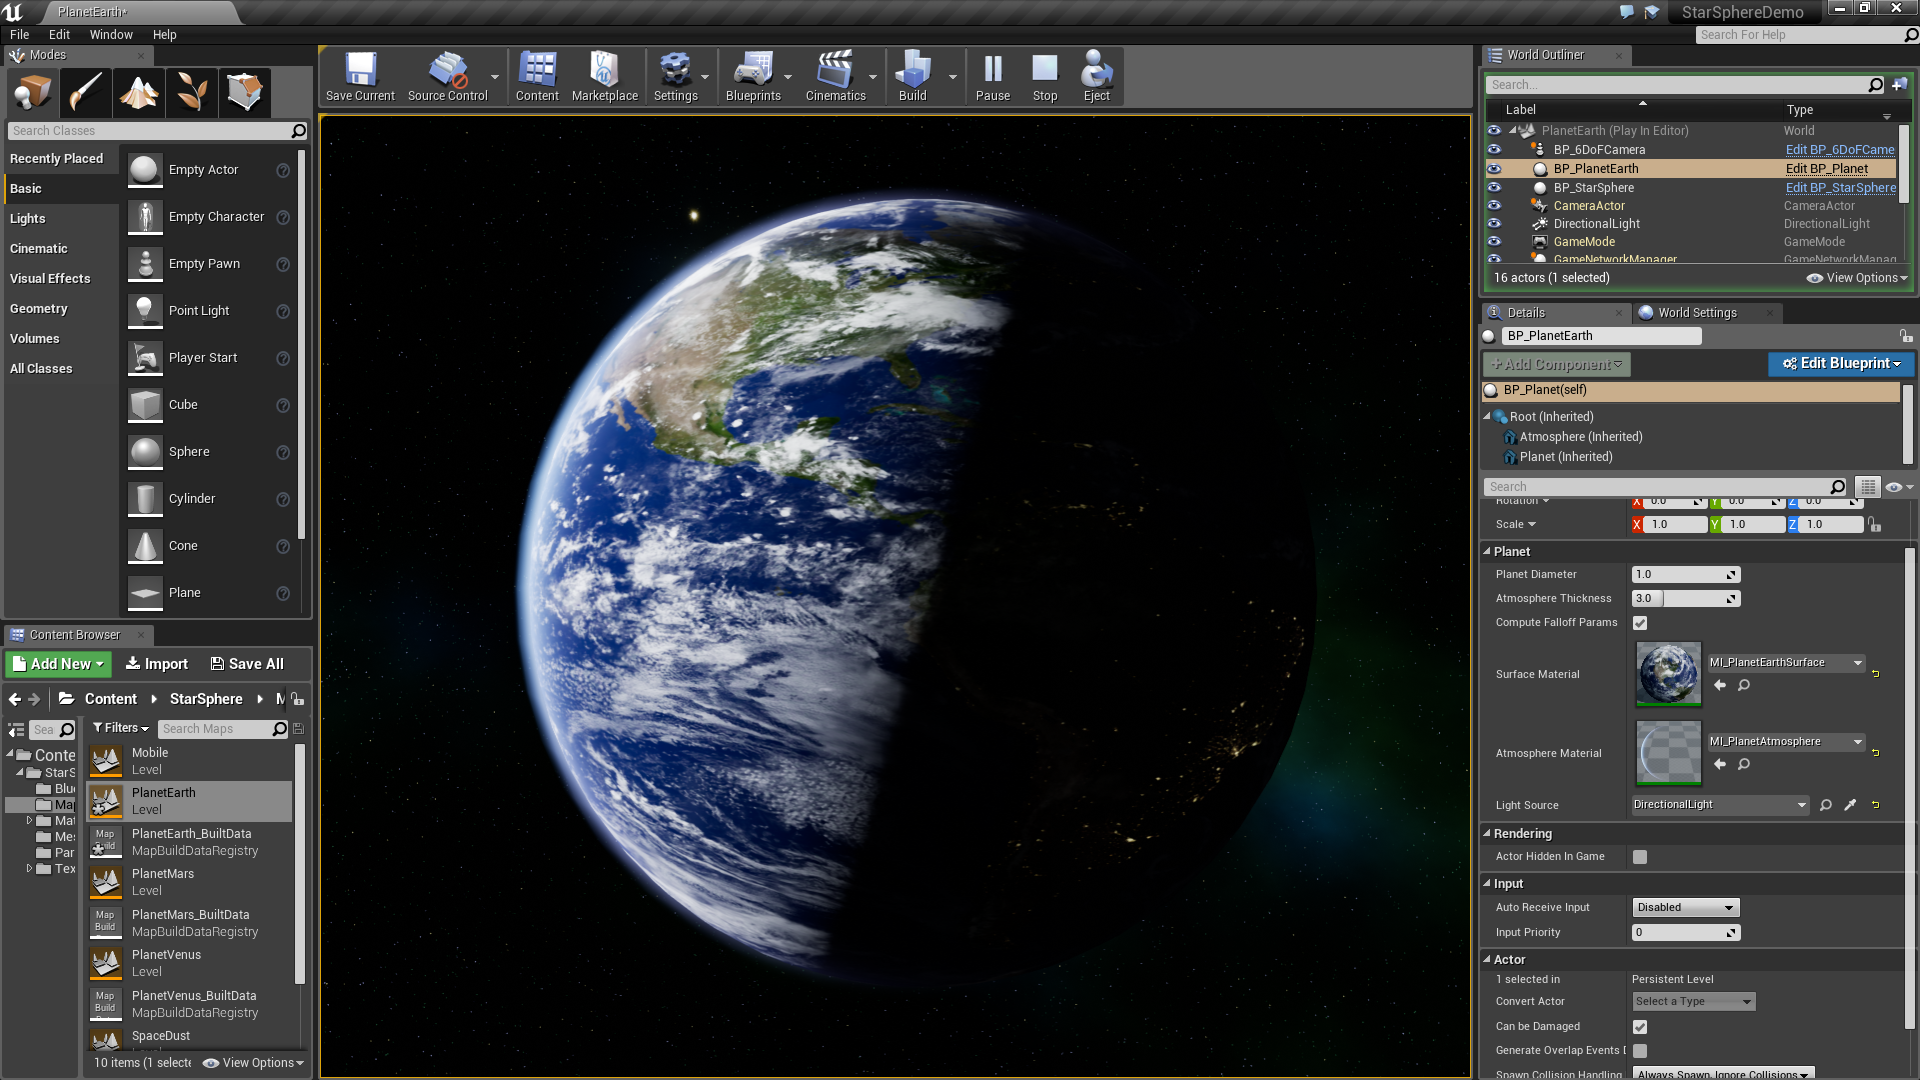Open the Blueprints toolbar icon
The image size is (1920, 1080).
coord(753,77)
